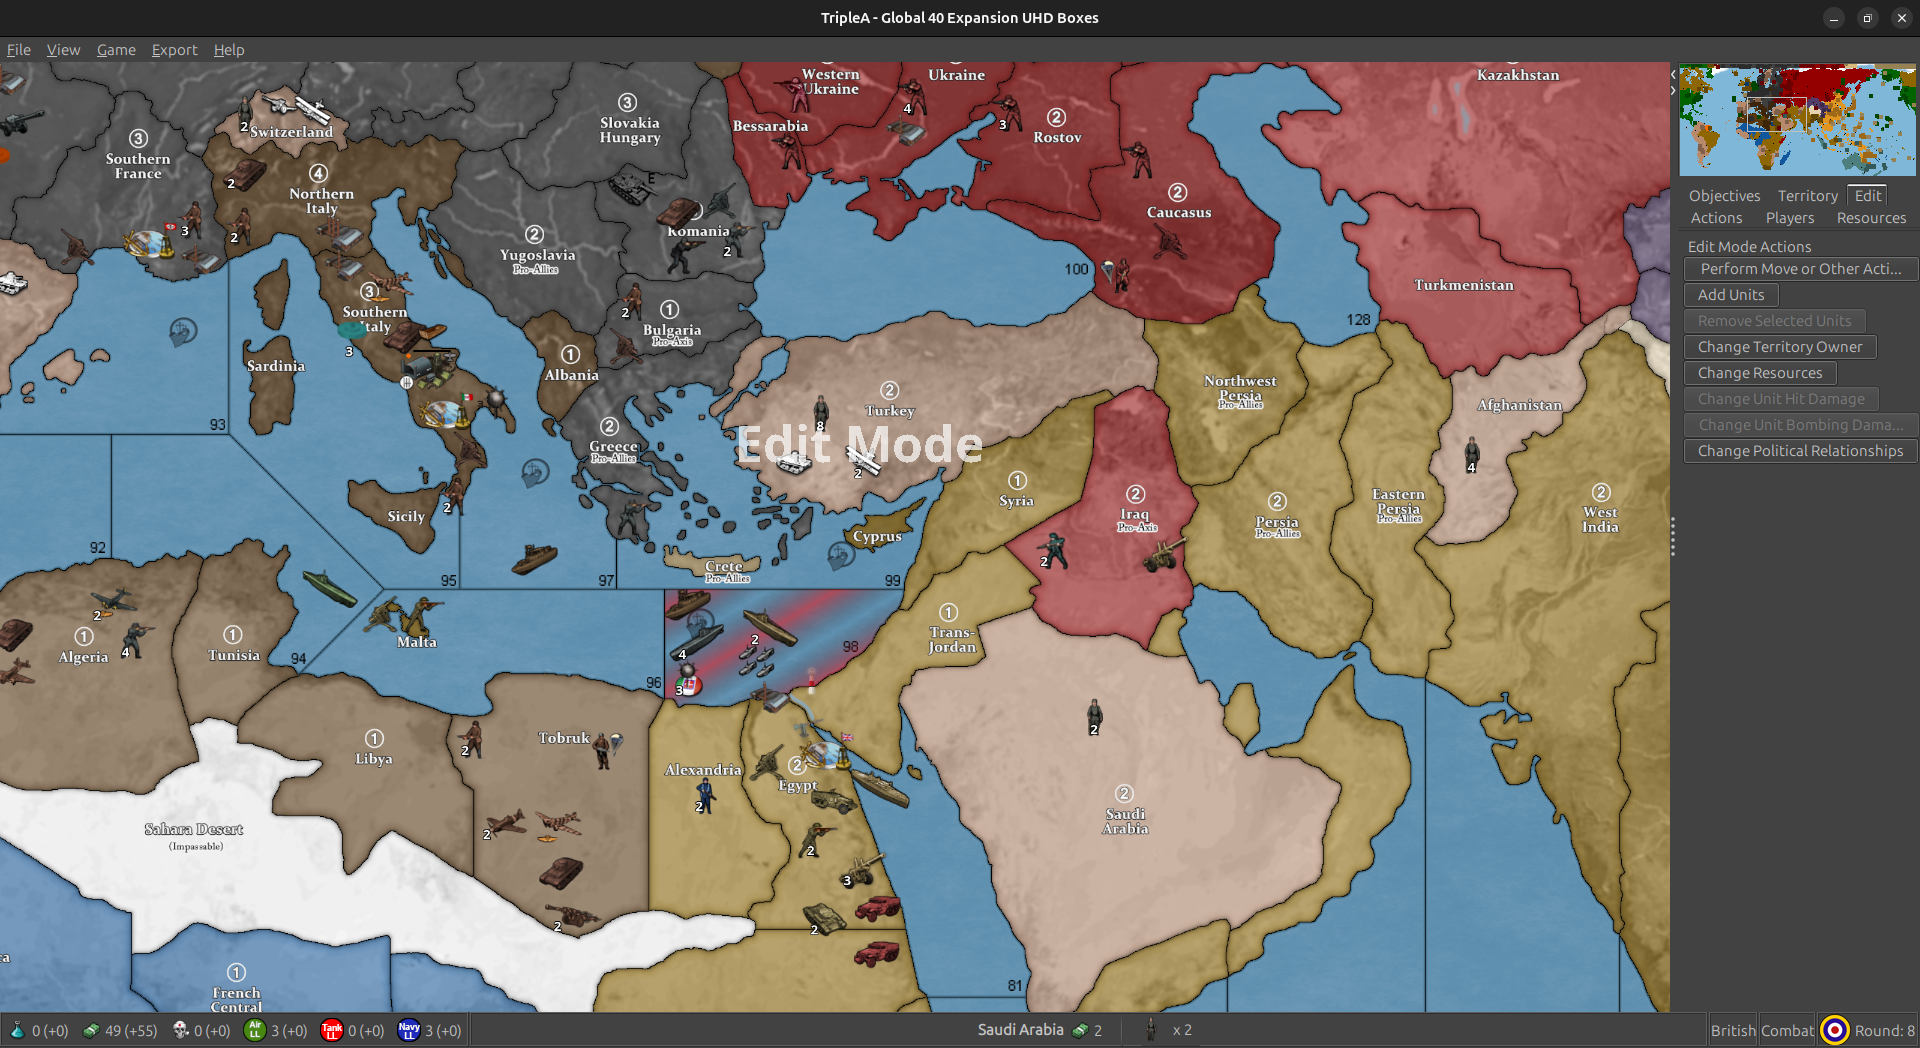This screenshot has height=1048, width=1920.
Task: Click the Tunisia territory label
Action: pyautogui.click(x=234, y=655)
